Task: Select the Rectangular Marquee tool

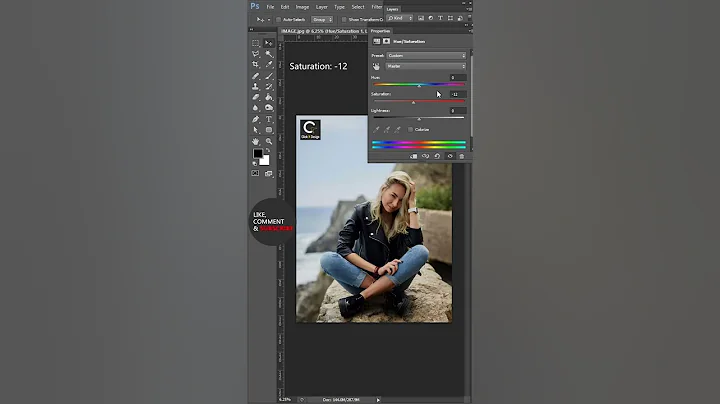Action: (x=255, y=43)
